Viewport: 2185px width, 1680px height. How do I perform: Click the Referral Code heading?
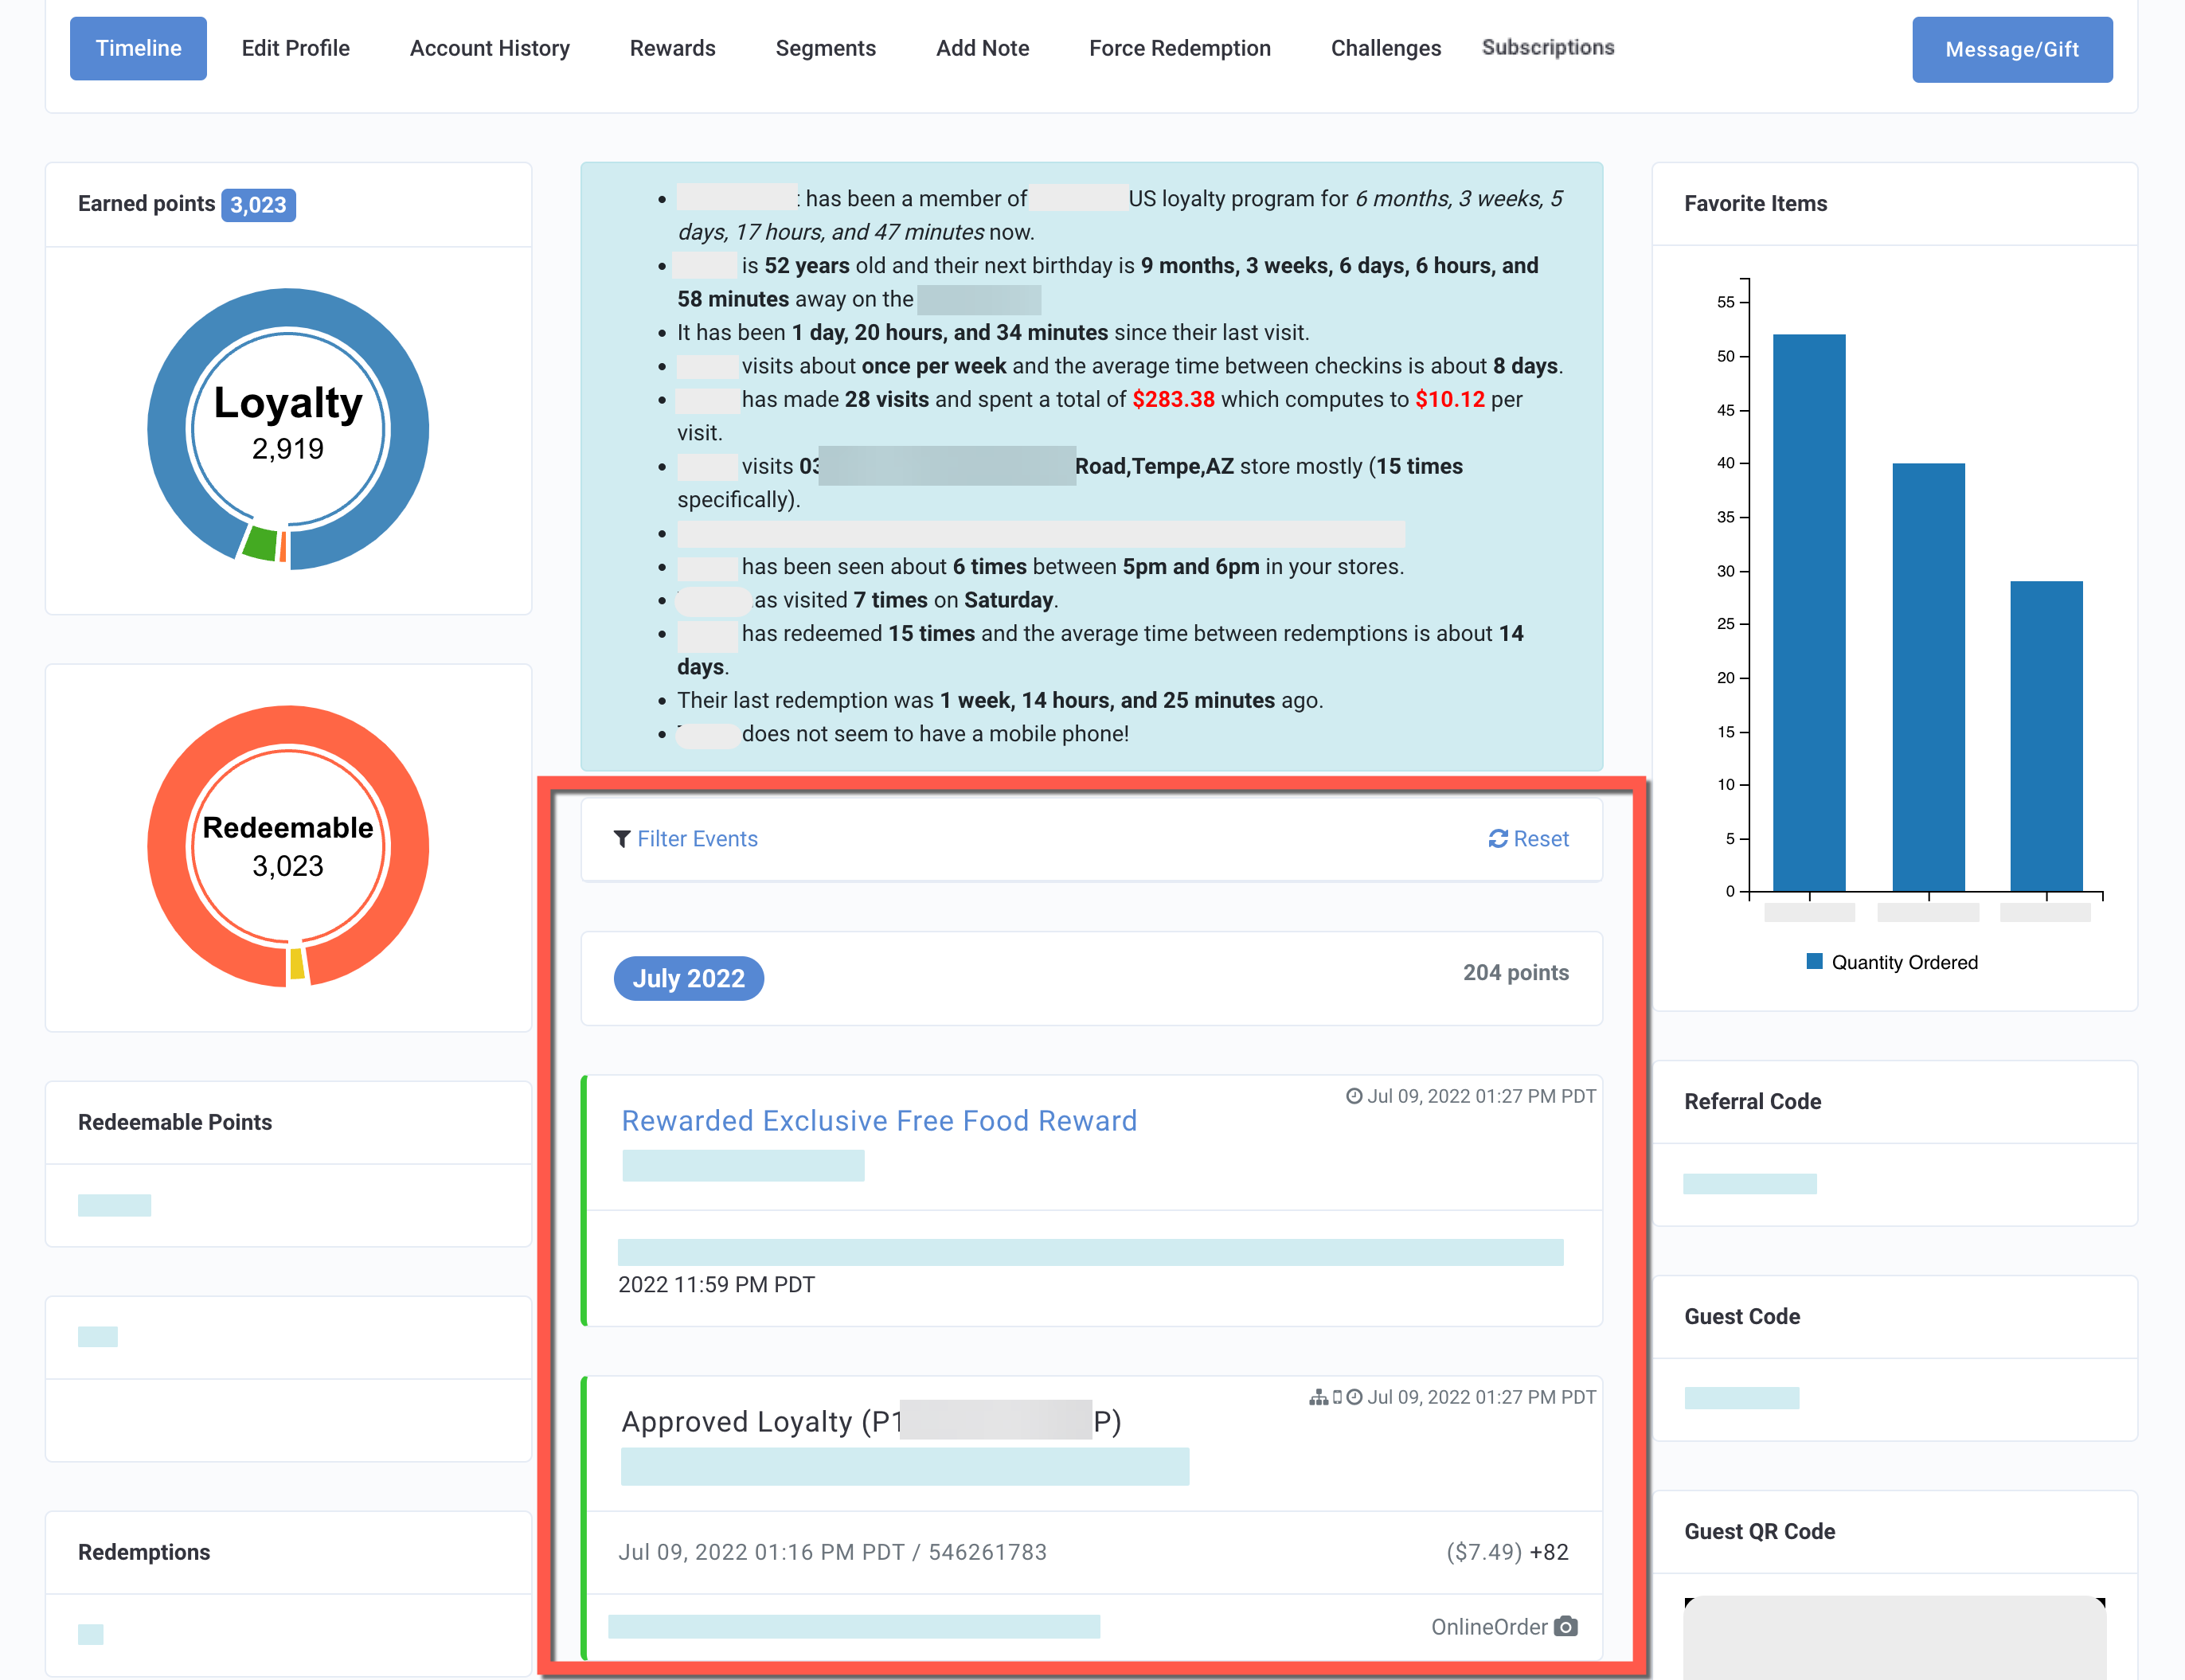(1752, 1102)
